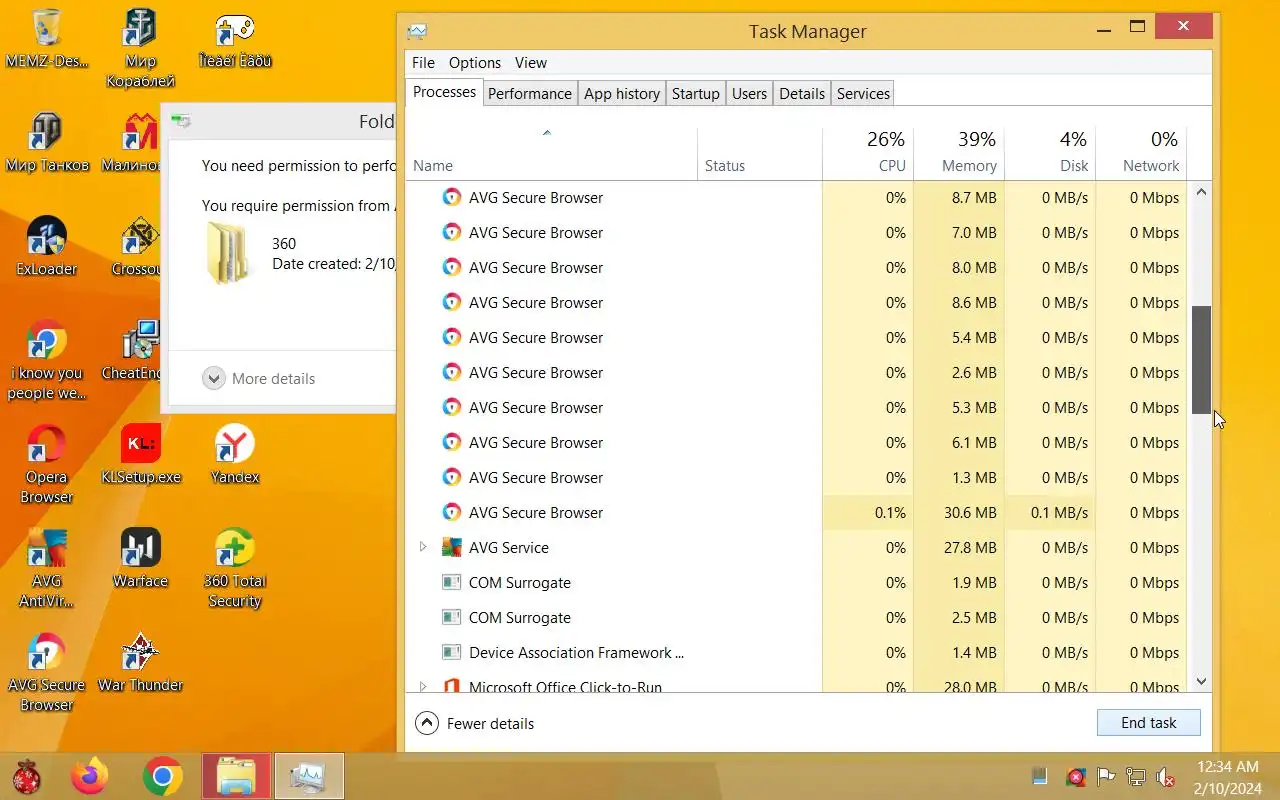1280x800 pixels.
Task: Open the View menu in Task Manager
Action: [531, 62]
